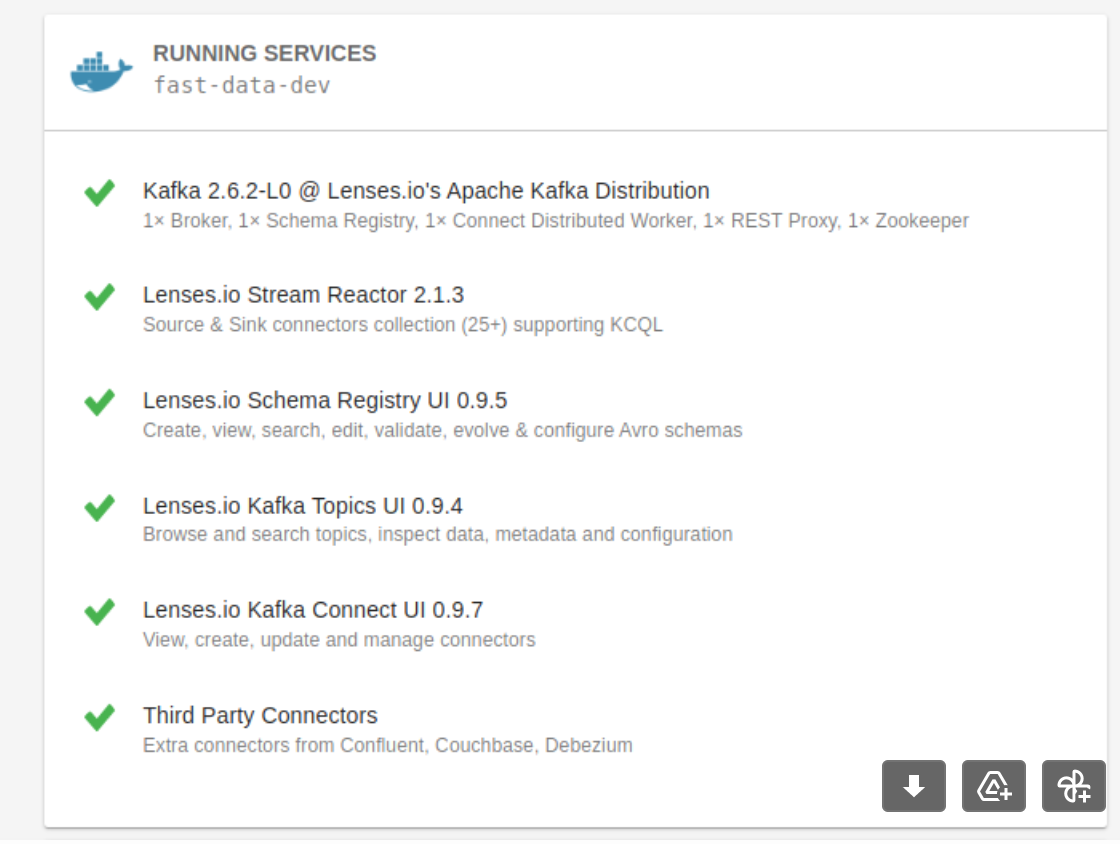
Task: Click the checkmark next to Kafka Topics UI 0.9.4
Action: [x=99, y=508]
